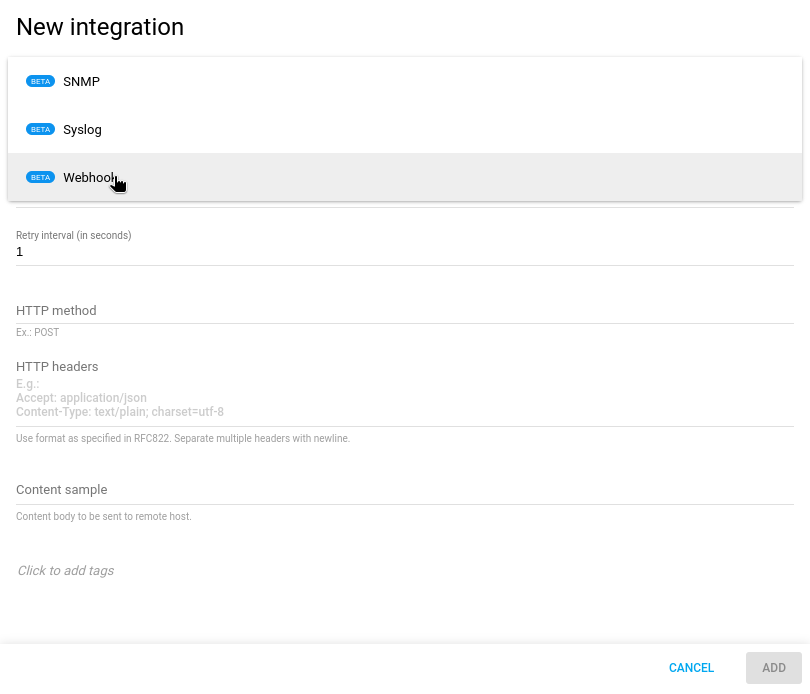Open the tags editor via Click to add tags

coord(65,570)
